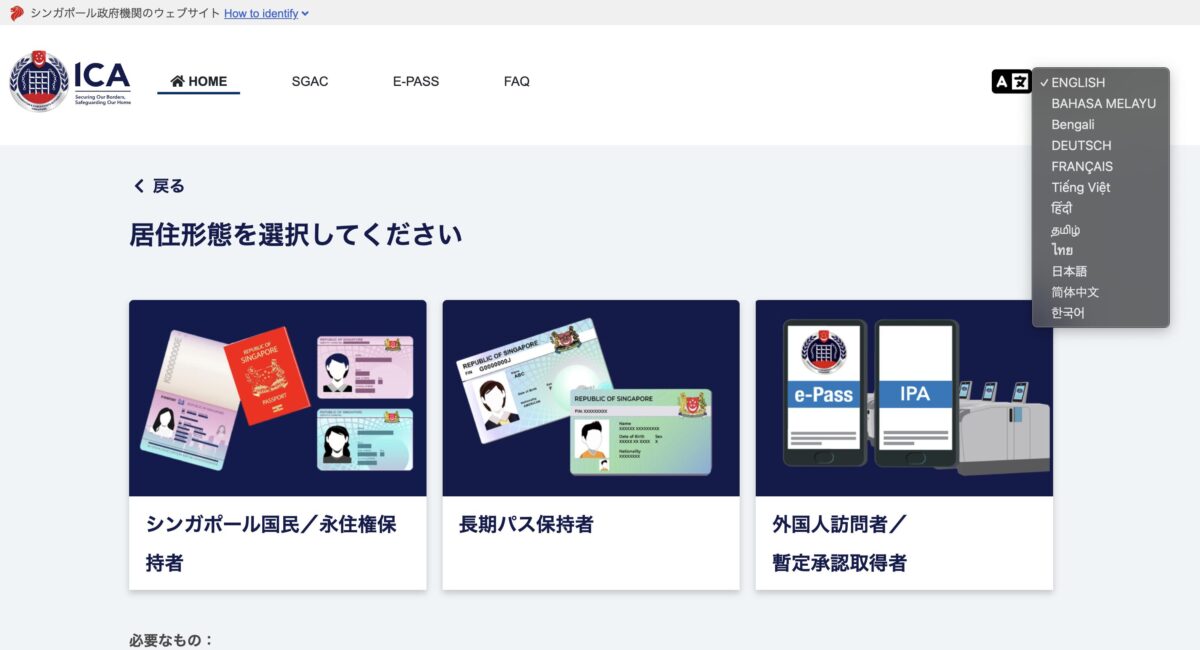Open the language translate icon

pyautogui.click(x=1011, y=82)
